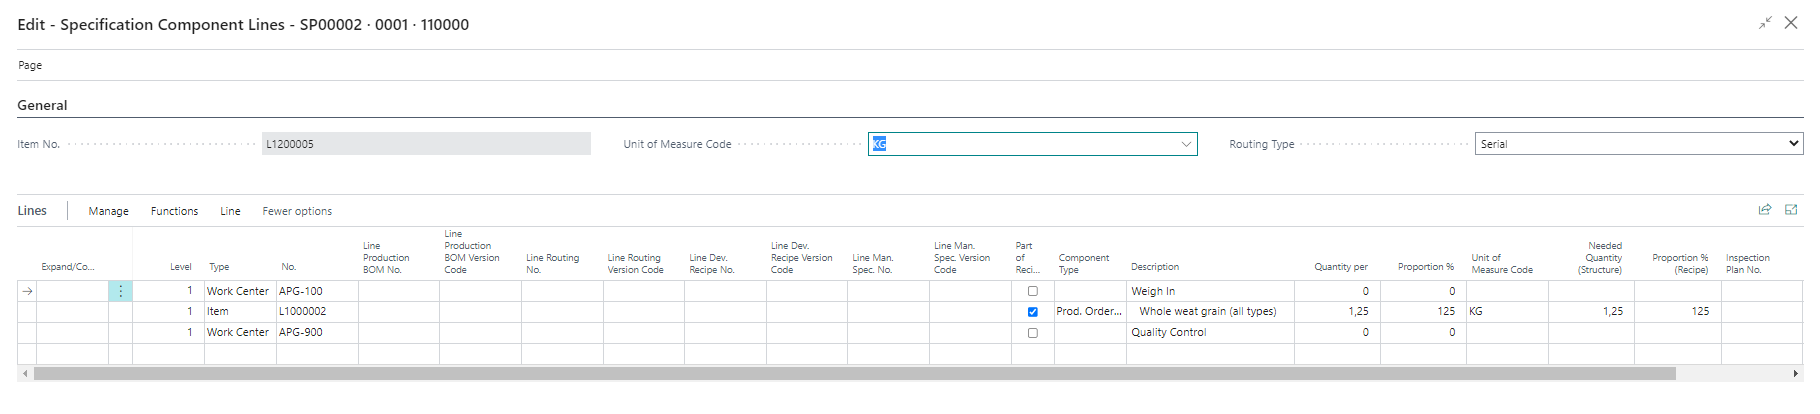
Task: Click the Type cell reading Item
Action: point(239,312)
